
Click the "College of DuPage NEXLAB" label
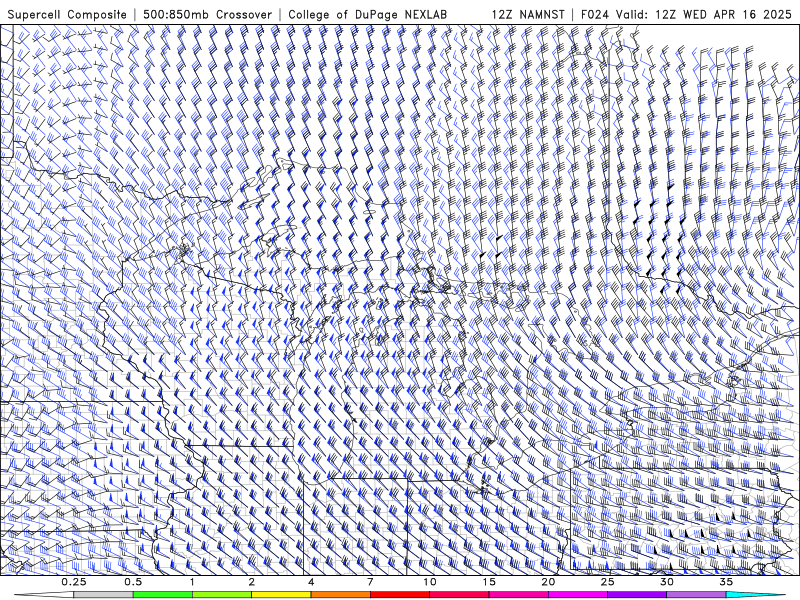coord(367,14)
